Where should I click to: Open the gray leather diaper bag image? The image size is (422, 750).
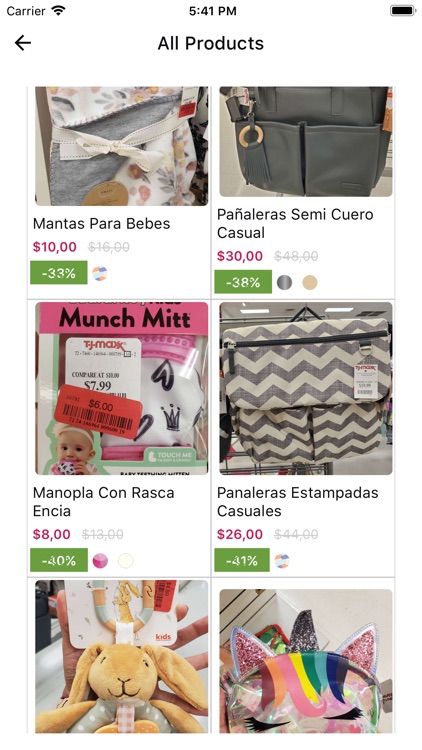[306, 142]
